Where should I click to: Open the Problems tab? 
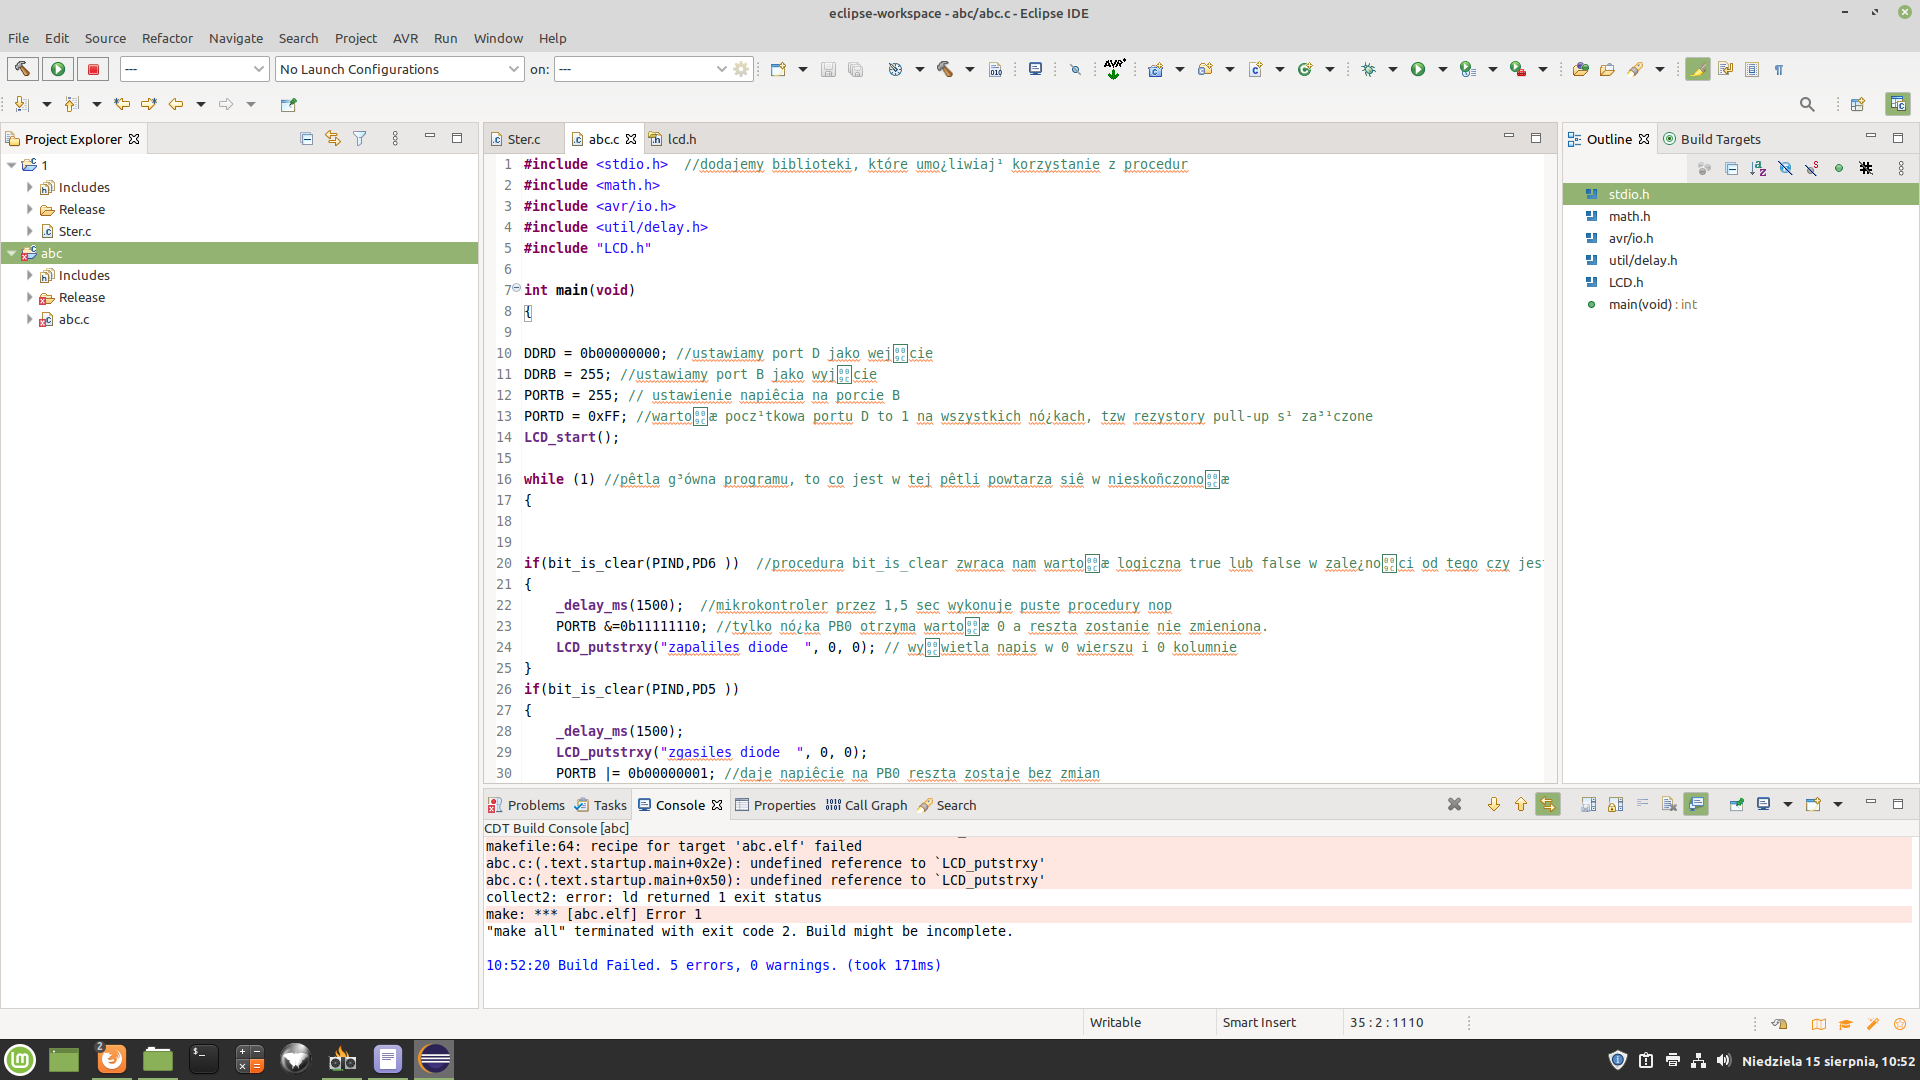[535, 805]
